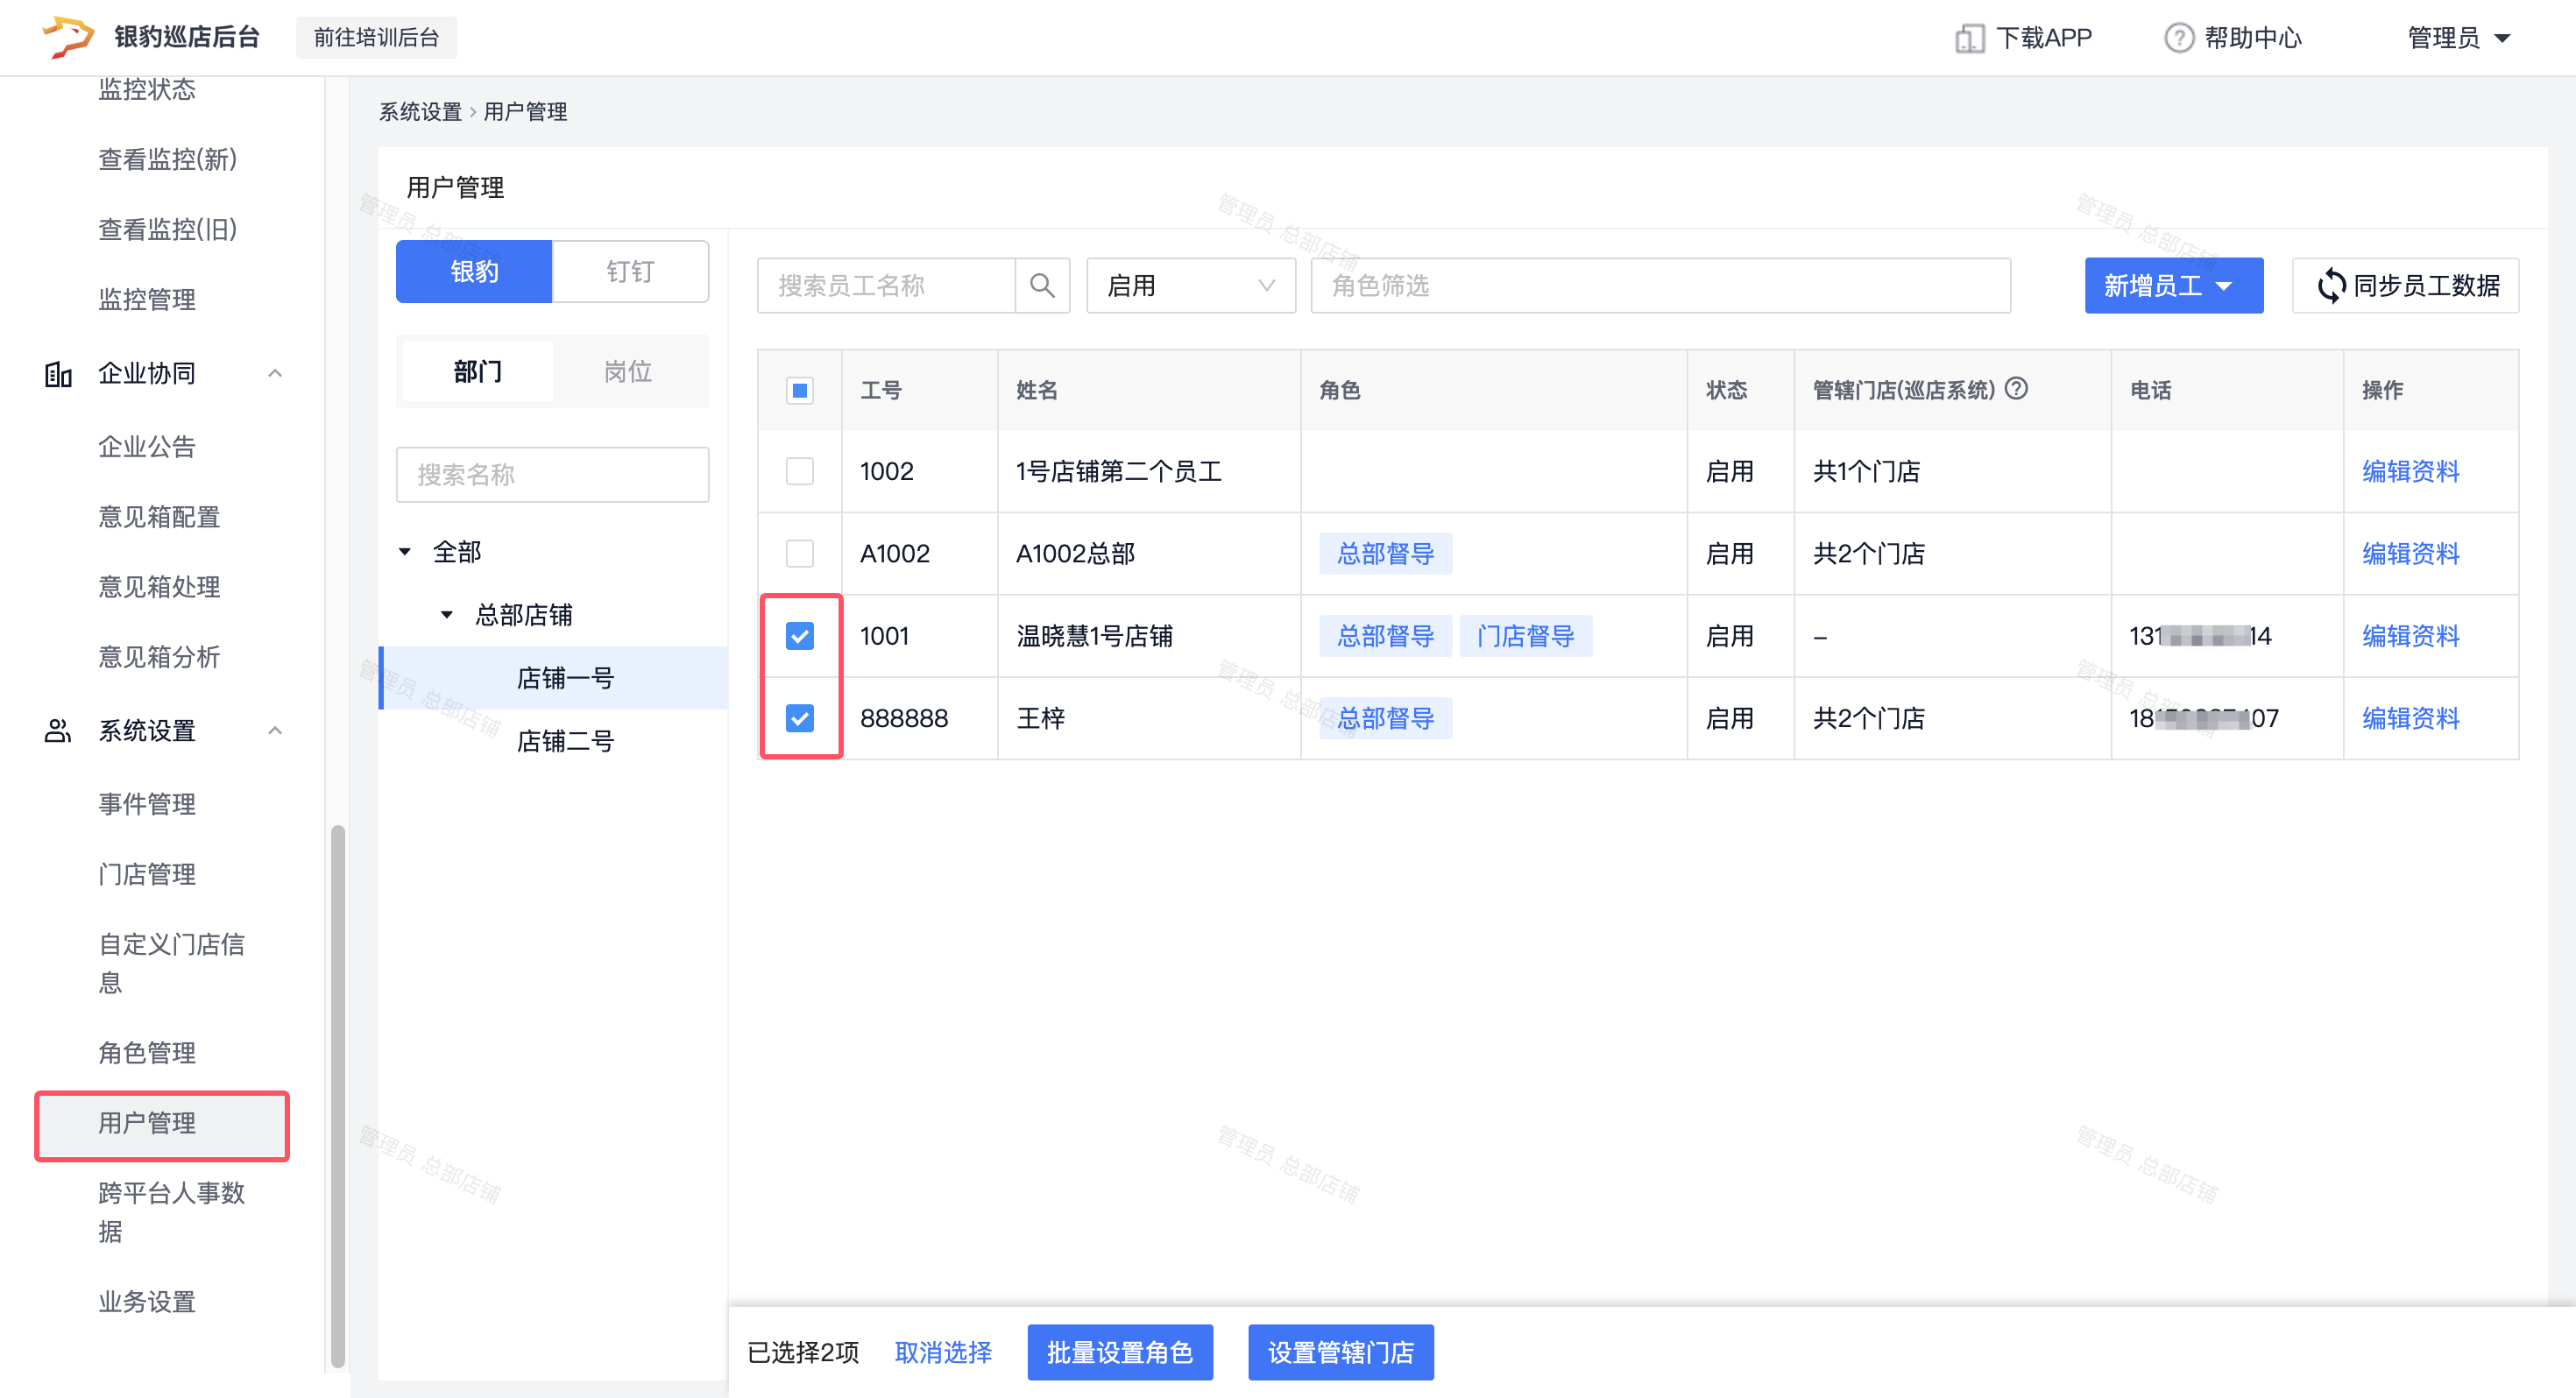Screen dimensions: 2576x1398
Task: Click 编辑资料 link for A1002总部
Action: click(x=2410, y=554)
